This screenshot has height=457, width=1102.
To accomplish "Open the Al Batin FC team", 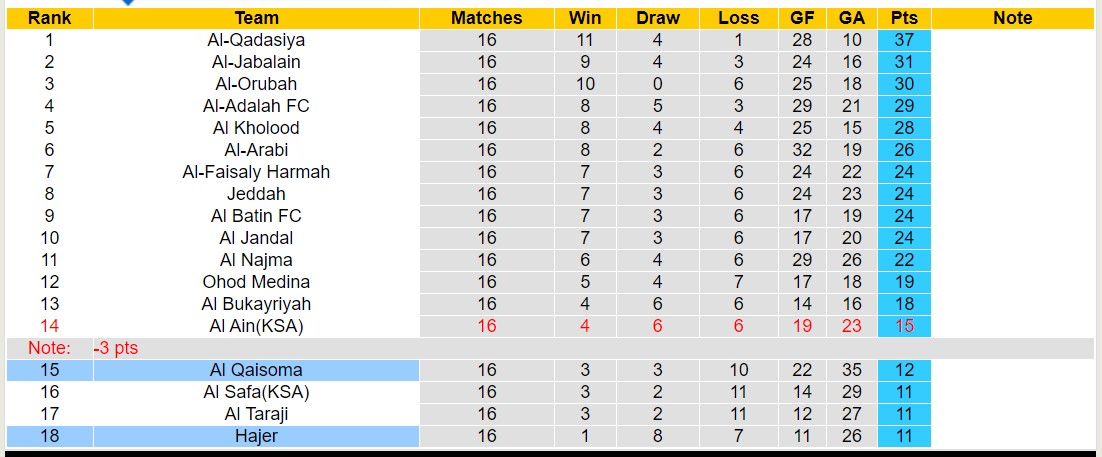I will point(256,216).
